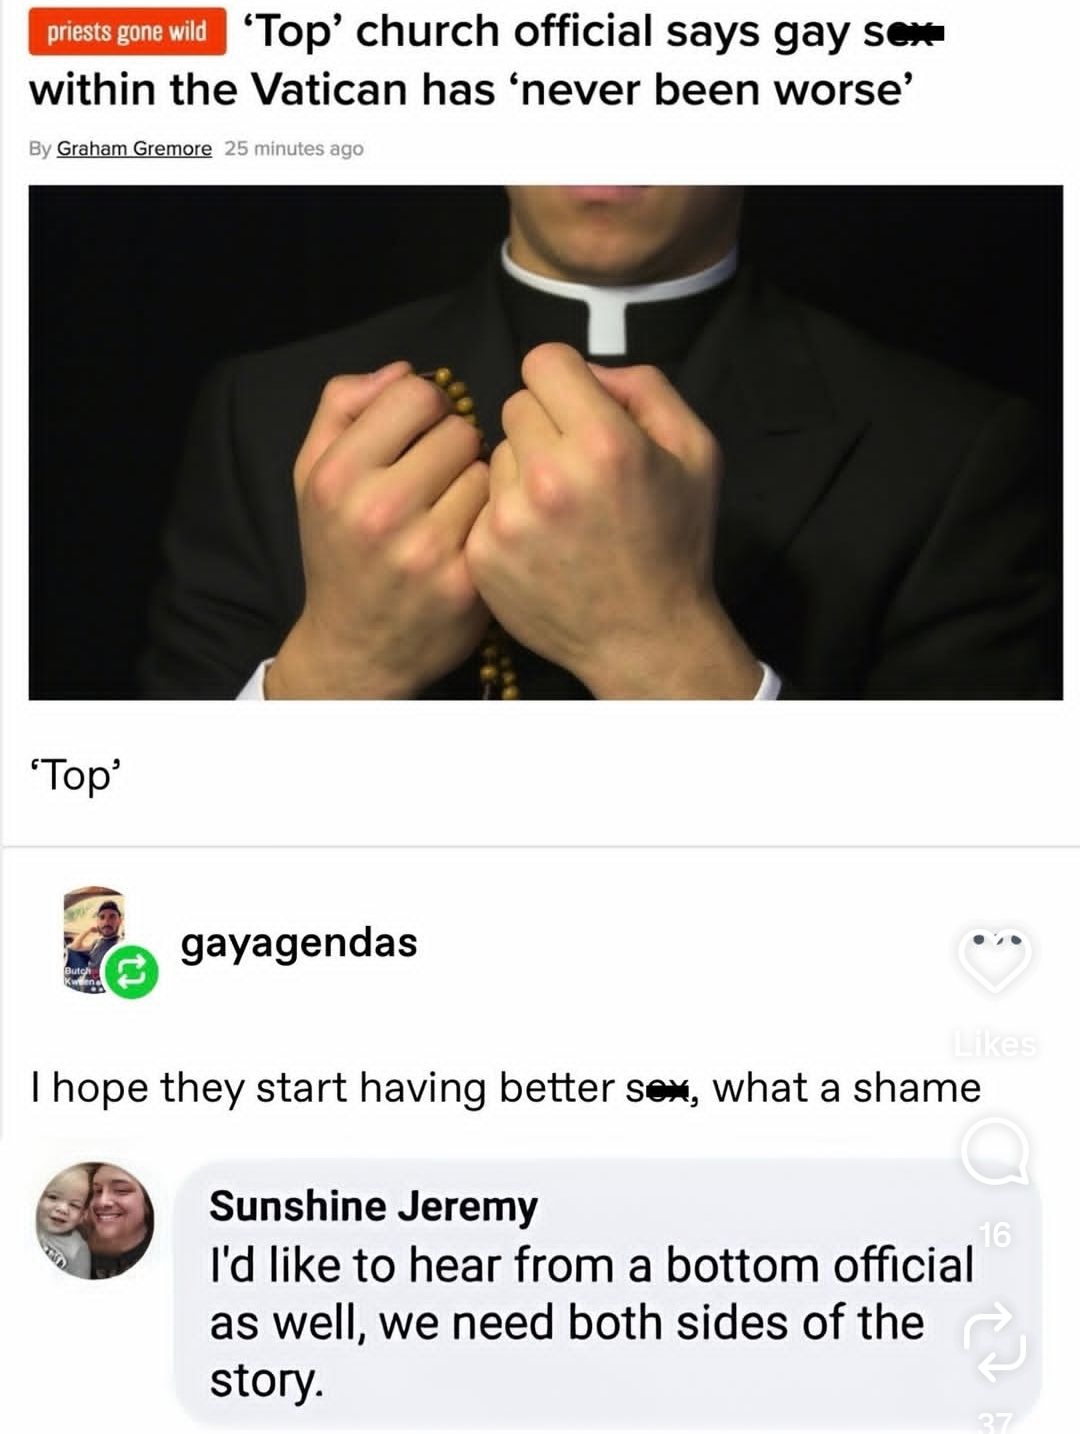Open Sunshine Jeremy's profile photo

click(95, 1220)
